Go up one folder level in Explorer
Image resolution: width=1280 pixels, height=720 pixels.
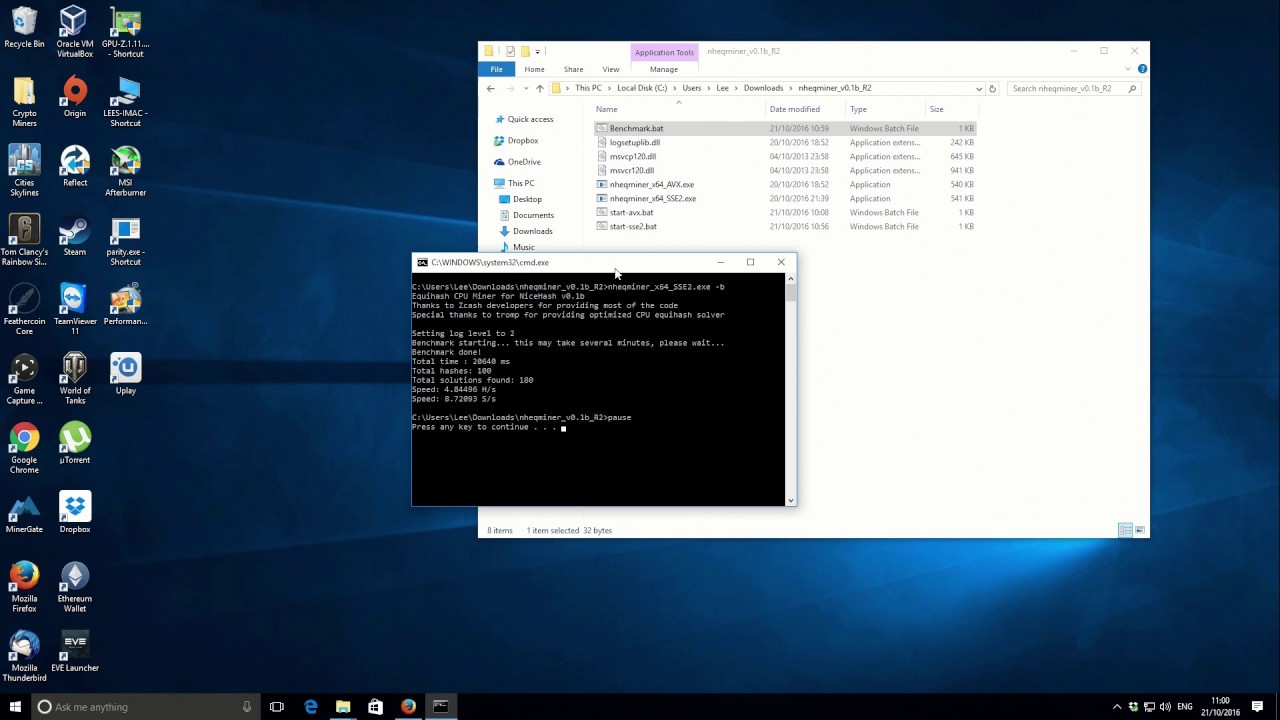pyautogui.click(x=539, y=88)
